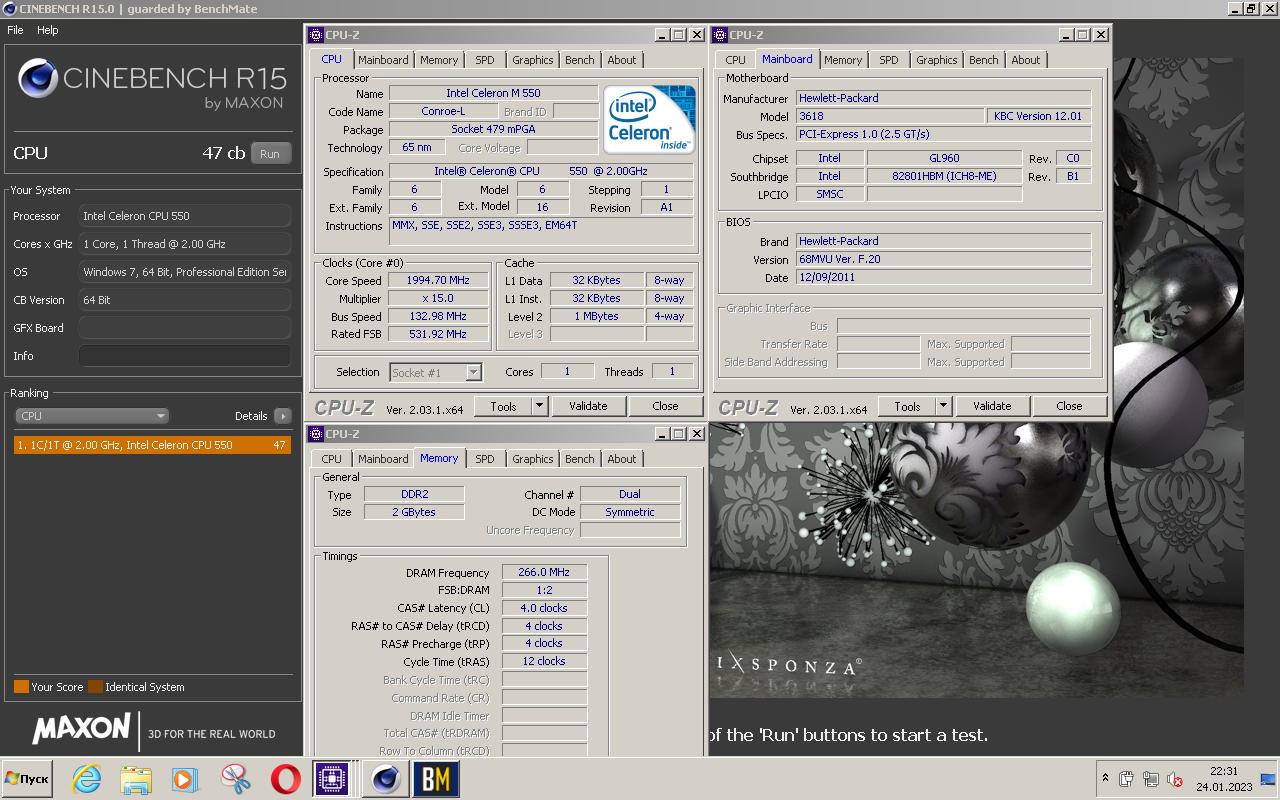The height and width of the screenshot is (800, 1280).
Task: Open SPD tab in the Memory window
Action: click(485, 459)
